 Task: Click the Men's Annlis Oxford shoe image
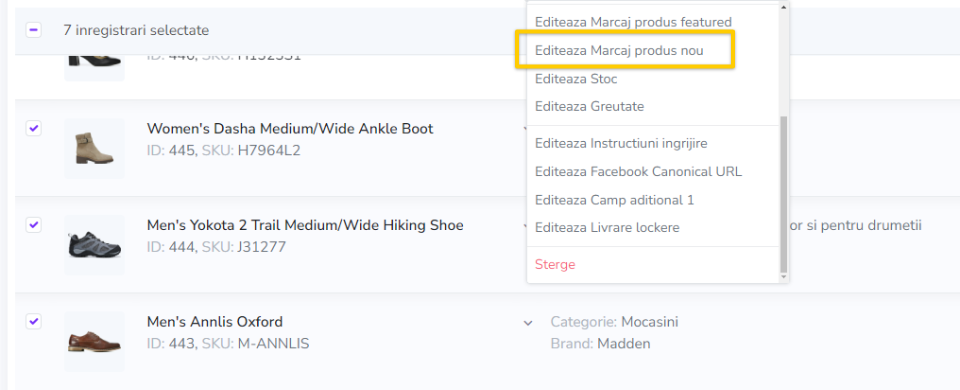click(x=94, y=342)
